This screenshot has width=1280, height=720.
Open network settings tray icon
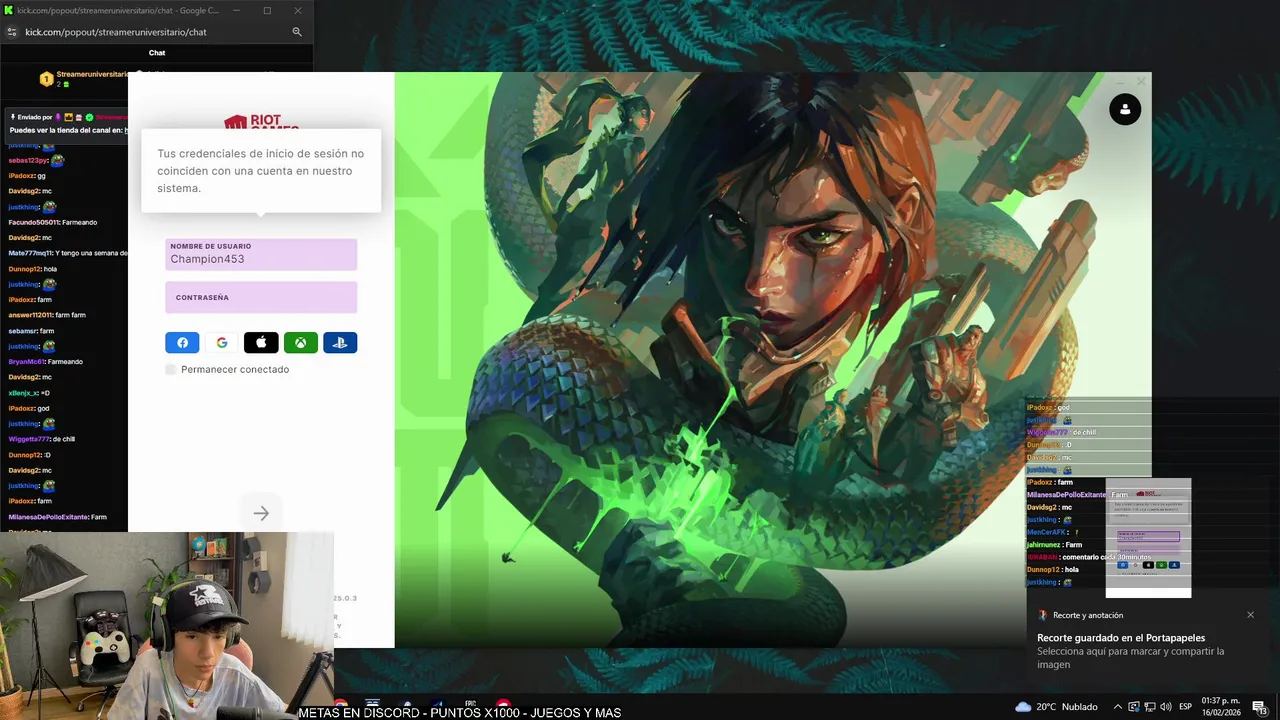1150,707
